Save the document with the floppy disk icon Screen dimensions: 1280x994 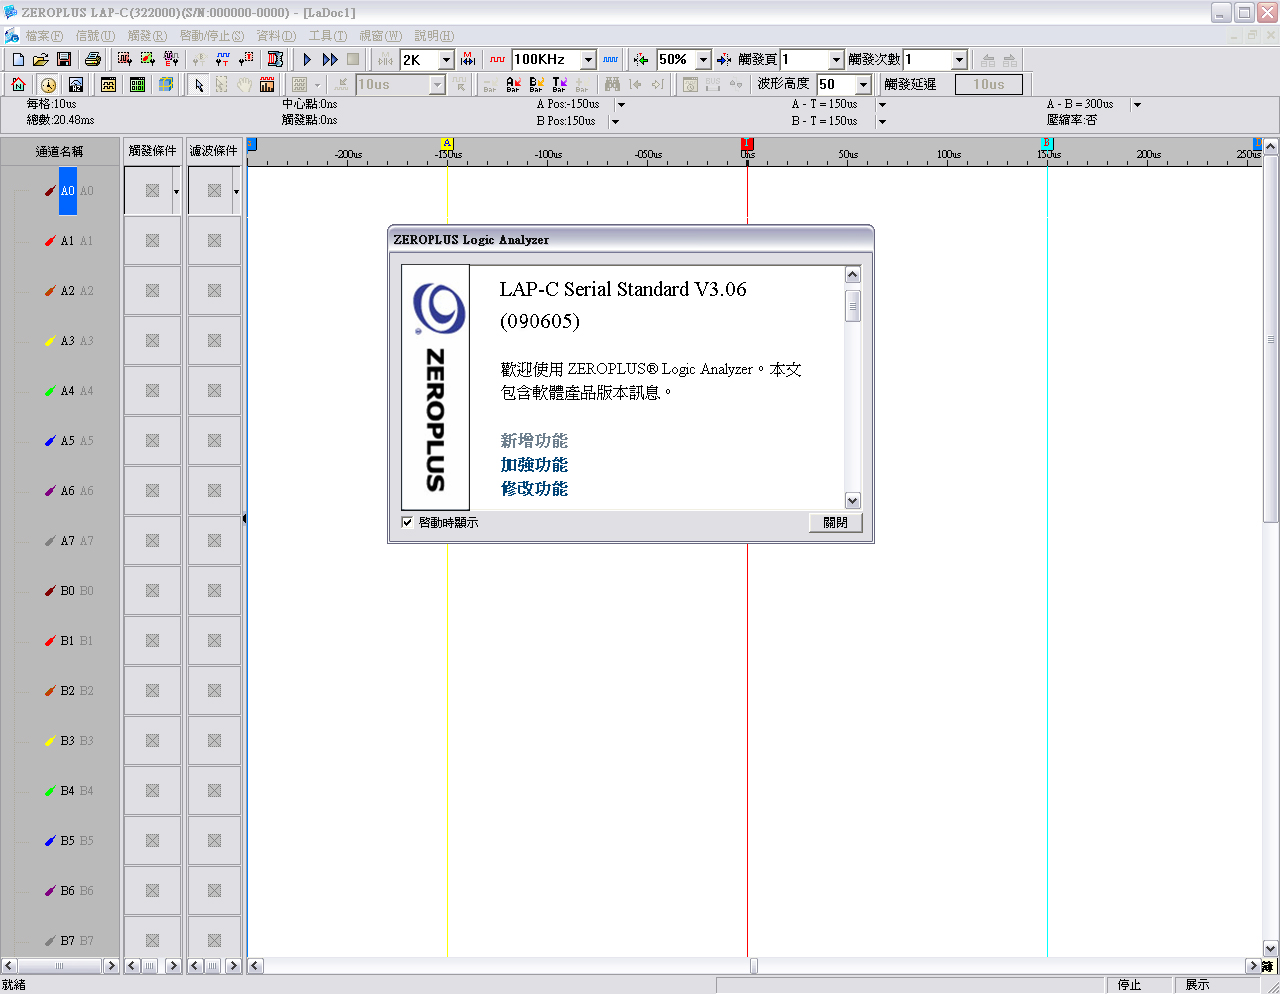(64, 60)
